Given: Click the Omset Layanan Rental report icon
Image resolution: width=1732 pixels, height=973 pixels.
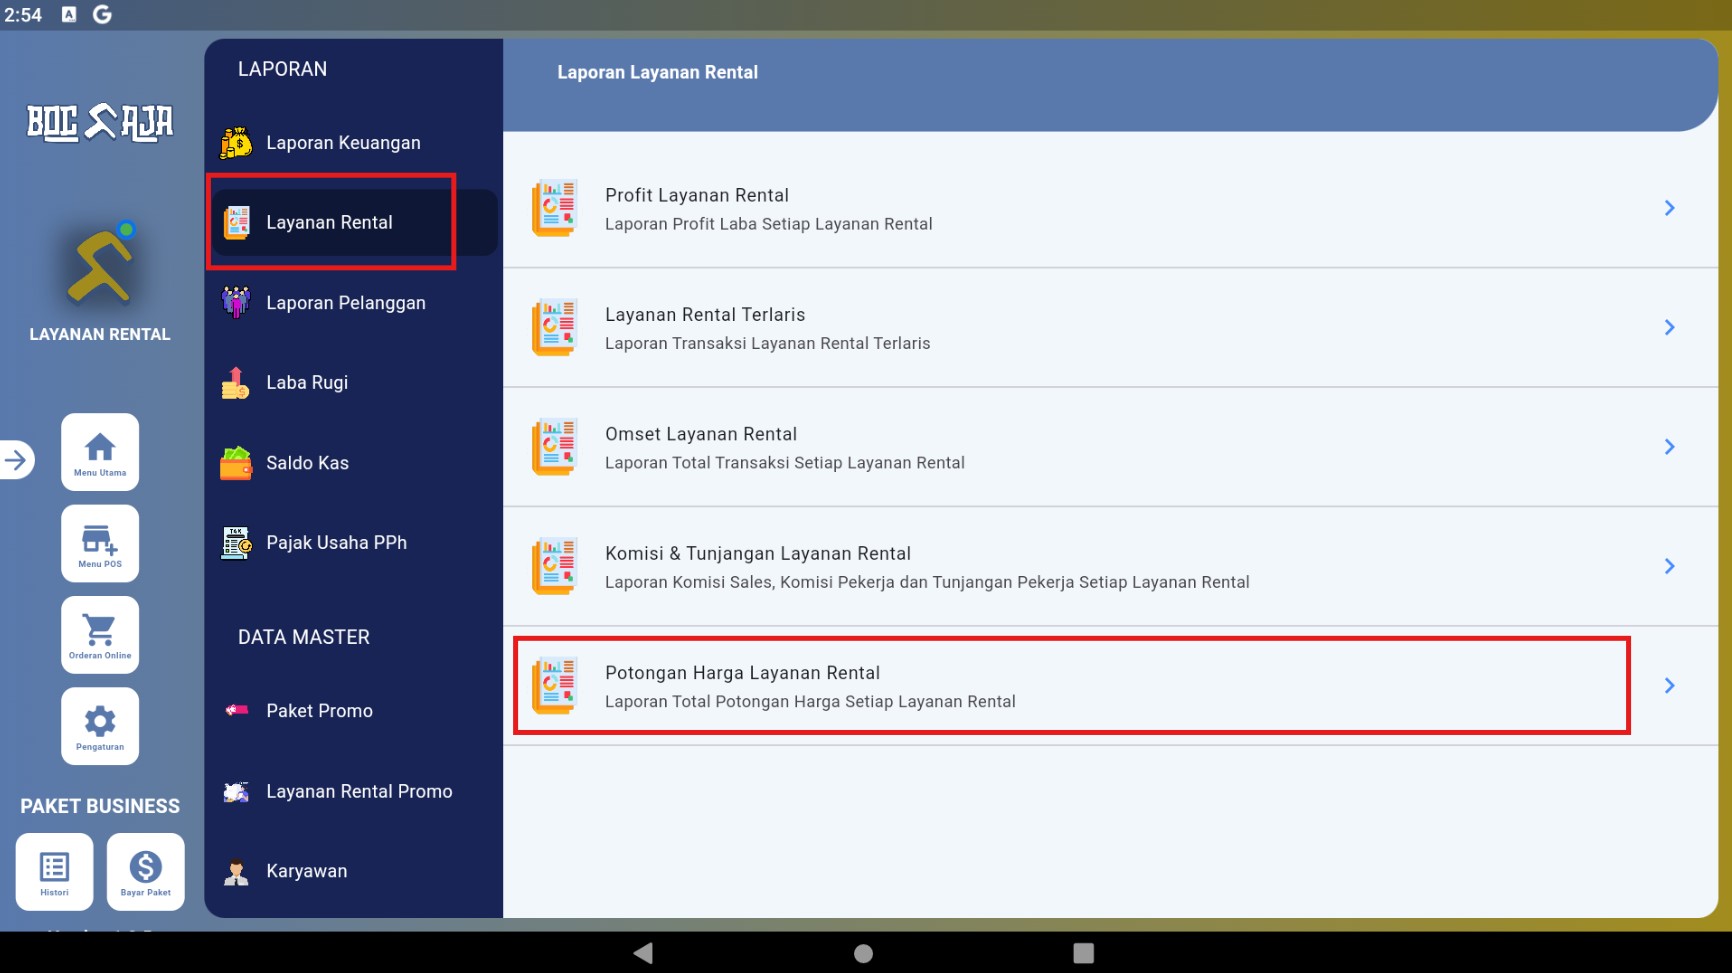Looking at the screenshot, I should point(555,447).
